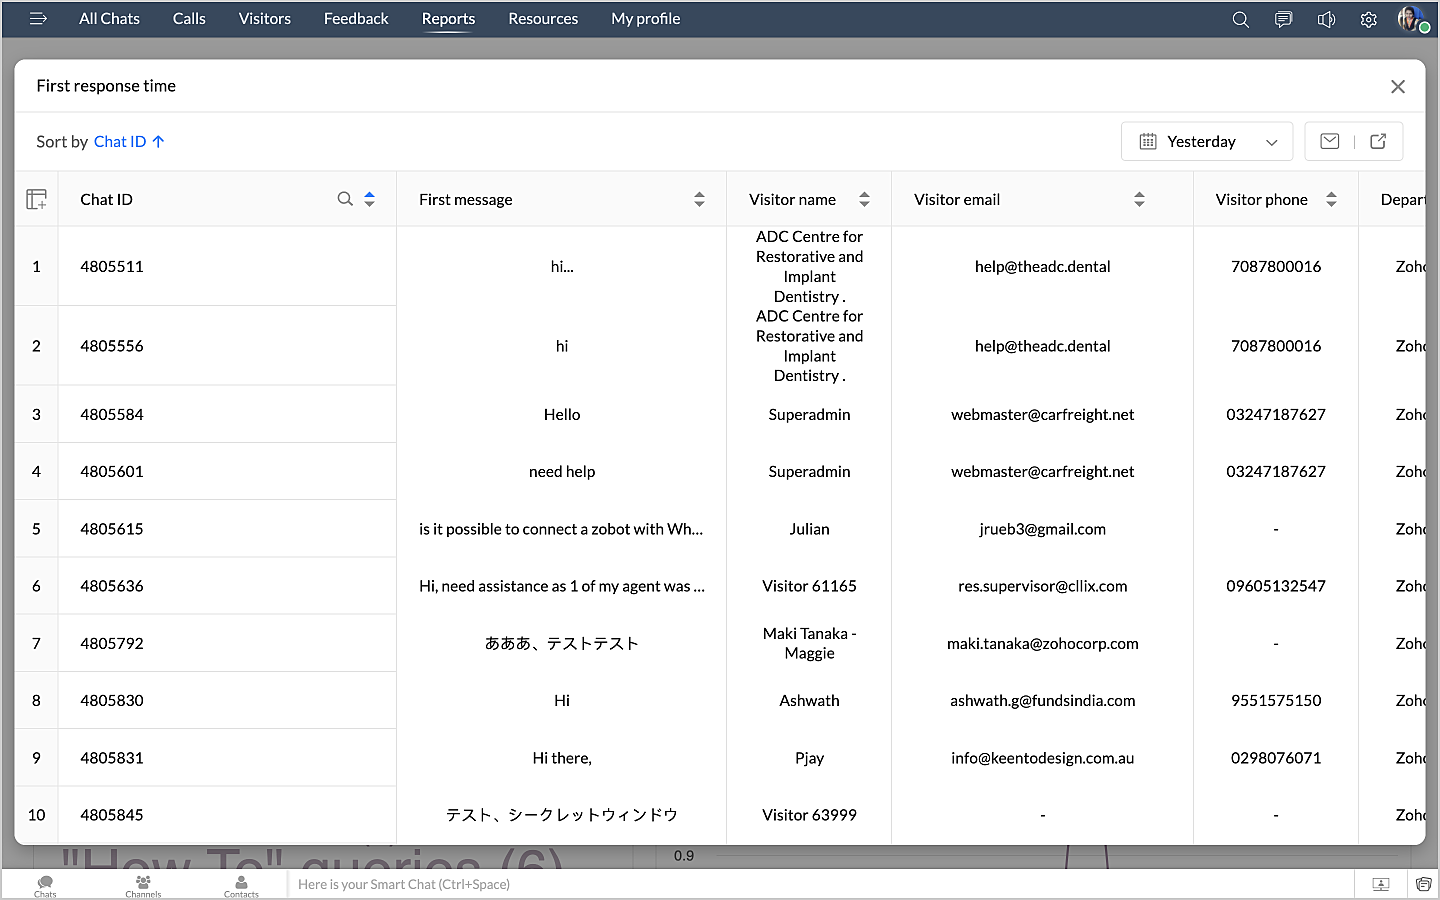Open Channels in the bottom bar
The width and height of the screenshot is (1440, 900).
click(x=143, y=886)
